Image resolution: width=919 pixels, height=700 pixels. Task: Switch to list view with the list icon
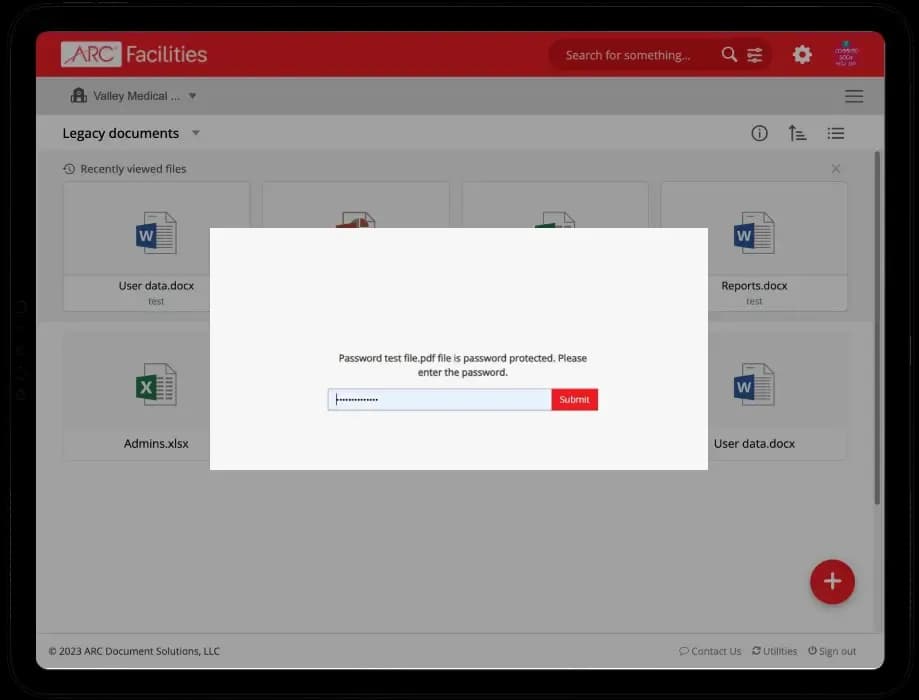pyautogui.click(x=835, y=132)
